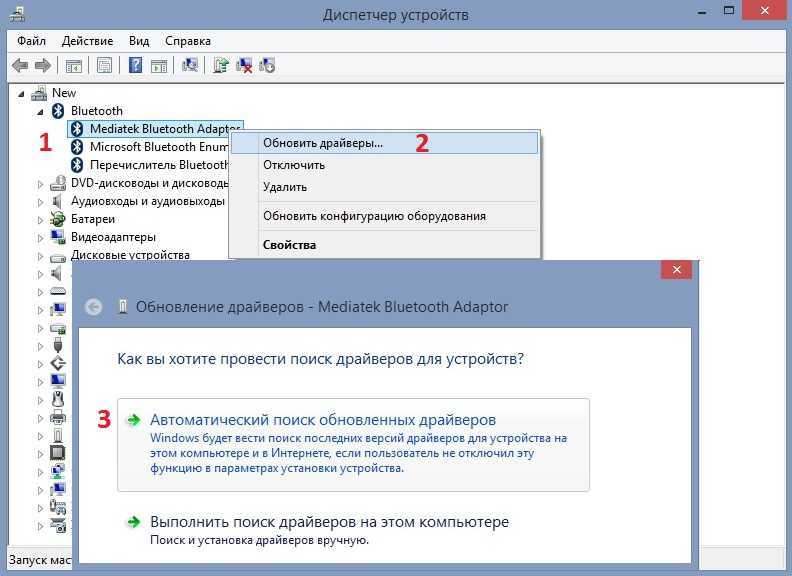
Task: Choose Свойства from context menu
Action: tap(385, 245)
